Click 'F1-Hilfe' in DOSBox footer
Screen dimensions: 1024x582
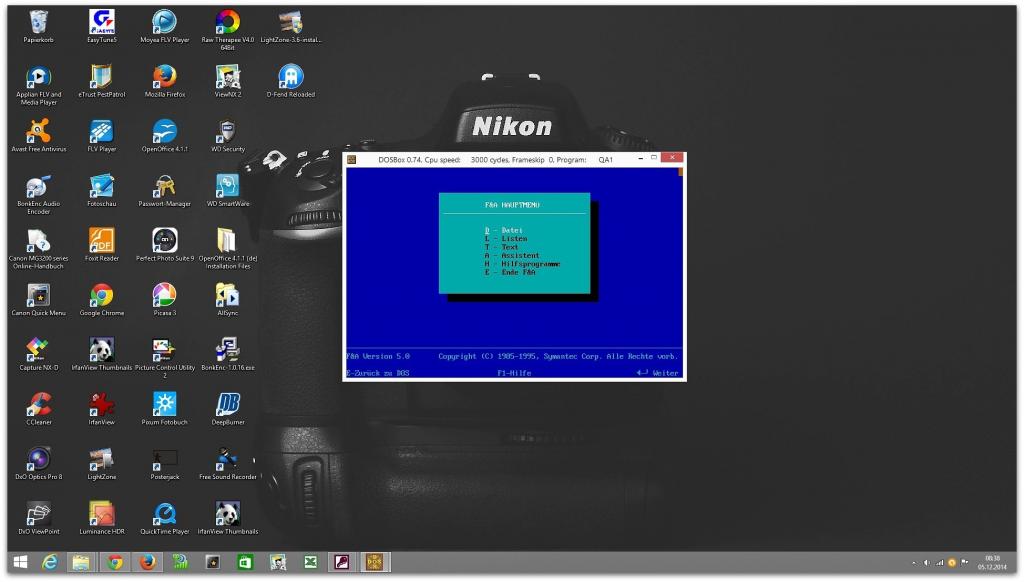pos(514,373)
